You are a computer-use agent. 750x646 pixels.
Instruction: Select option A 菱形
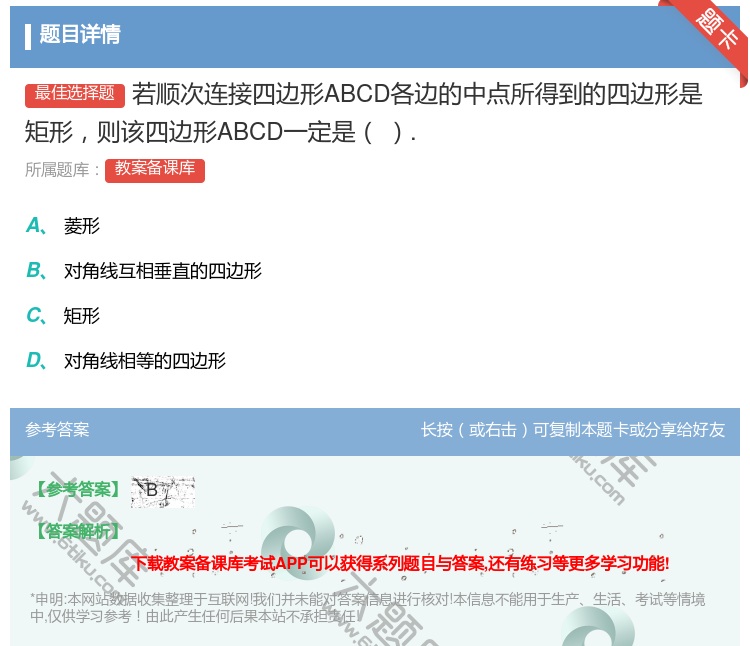point(63,226)
